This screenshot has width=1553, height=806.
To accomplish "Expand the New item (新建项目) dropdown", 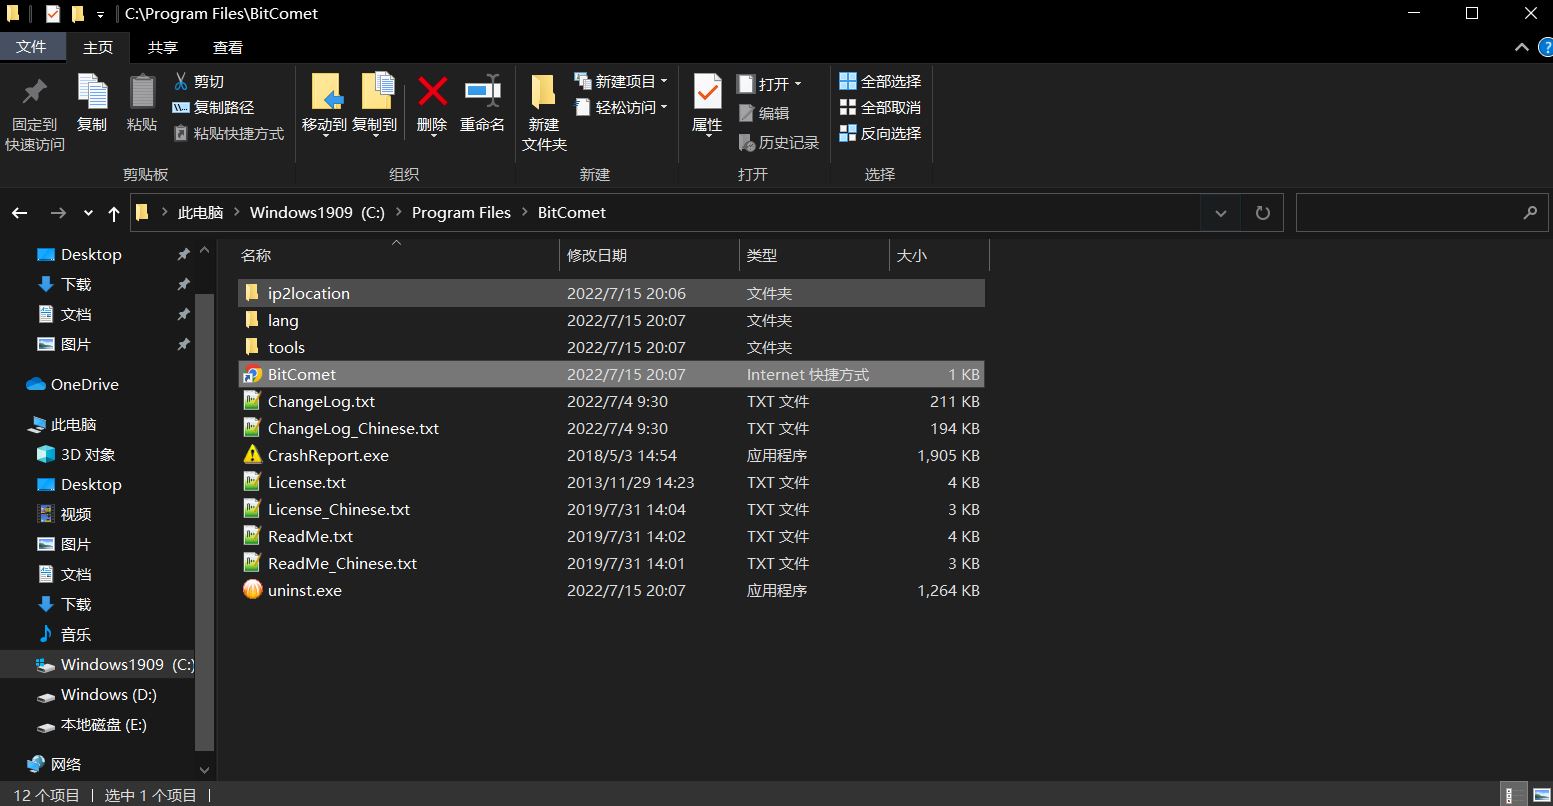I will pos(664,82).
